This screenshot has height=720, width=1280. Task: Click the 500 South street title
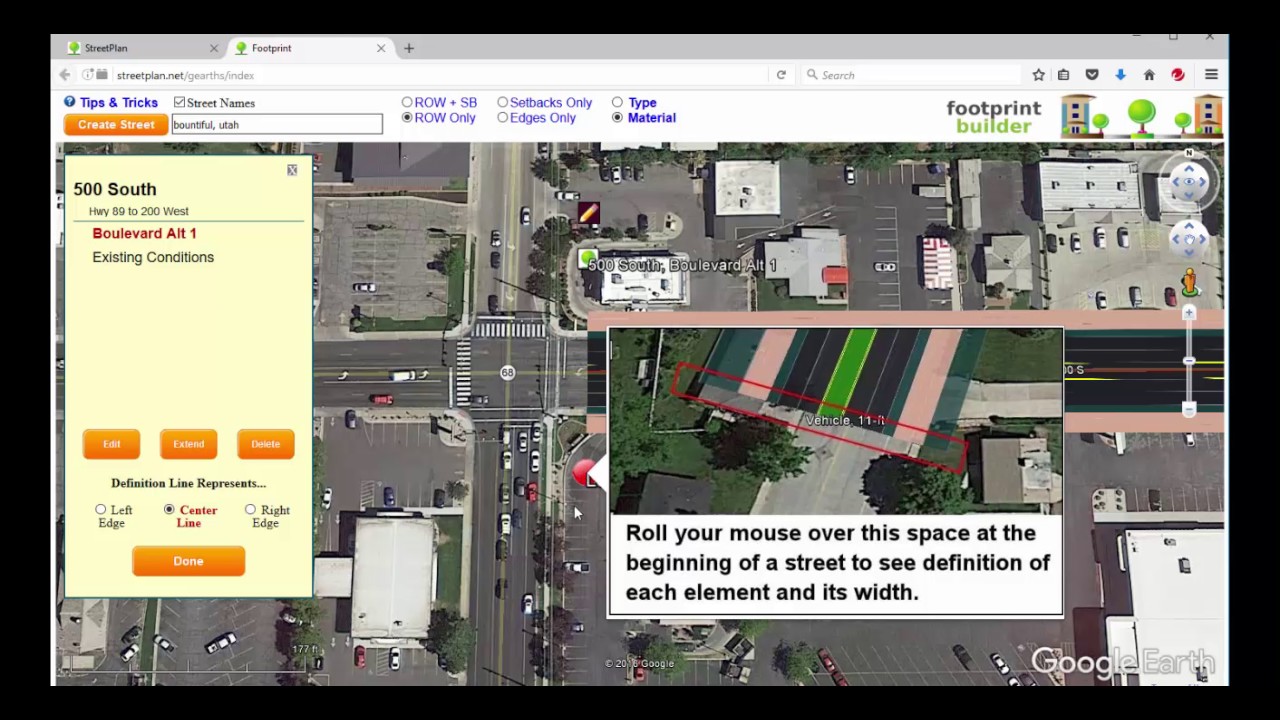(x=114, y=189)
